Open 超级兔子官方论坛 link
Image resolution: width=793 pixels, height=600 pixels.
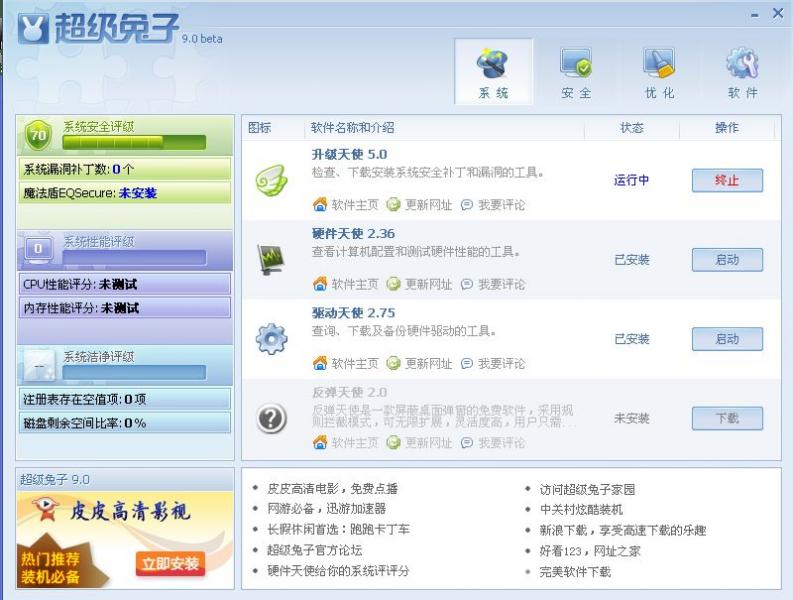point(315,550)
